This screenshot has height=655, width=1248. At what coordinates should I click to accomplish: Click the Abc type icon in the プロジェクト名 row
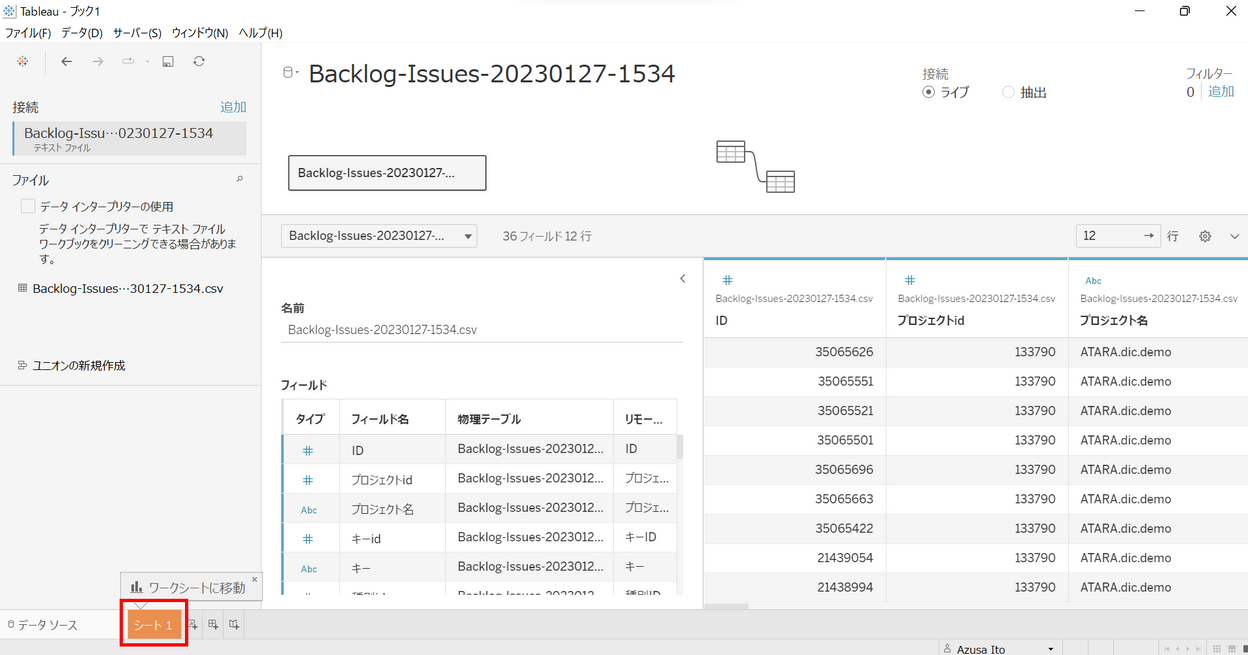click(x=309, y=509)
